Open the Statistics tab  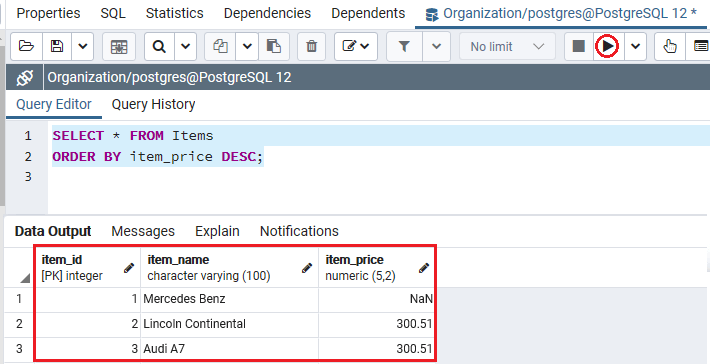point(174,13)
